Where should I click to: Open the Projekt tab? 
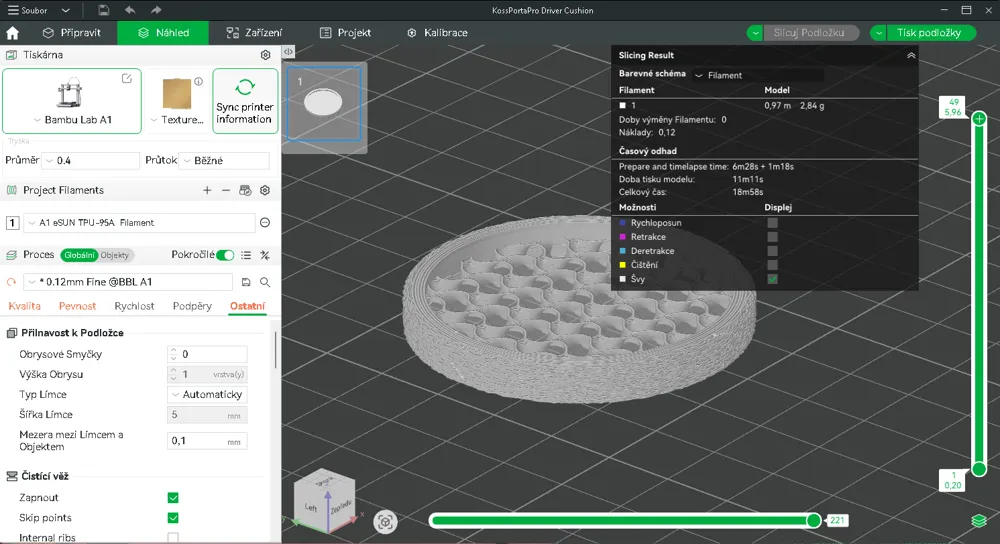pos(345,33)
